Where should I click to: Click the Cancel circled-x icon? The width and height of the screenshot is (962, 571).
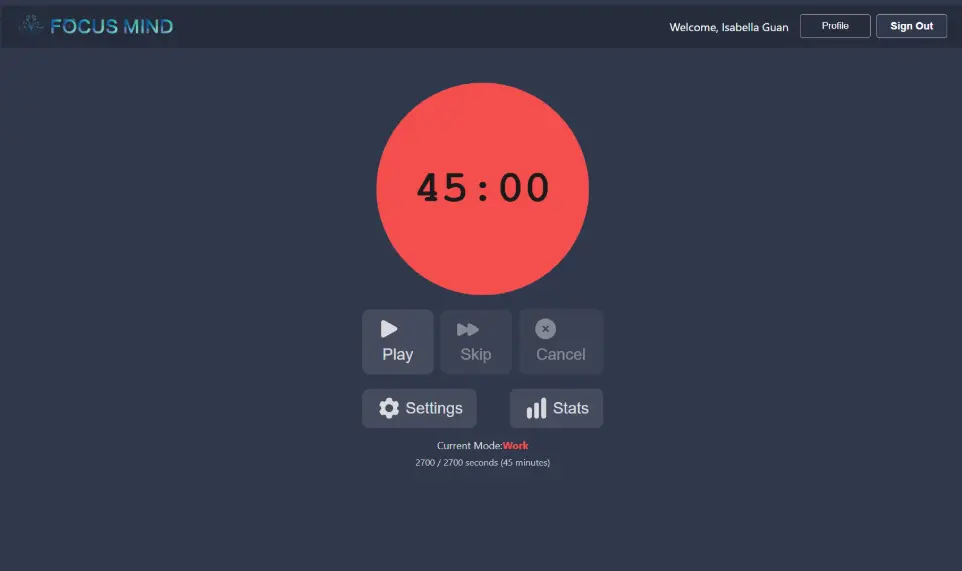[x=545, y=329]
